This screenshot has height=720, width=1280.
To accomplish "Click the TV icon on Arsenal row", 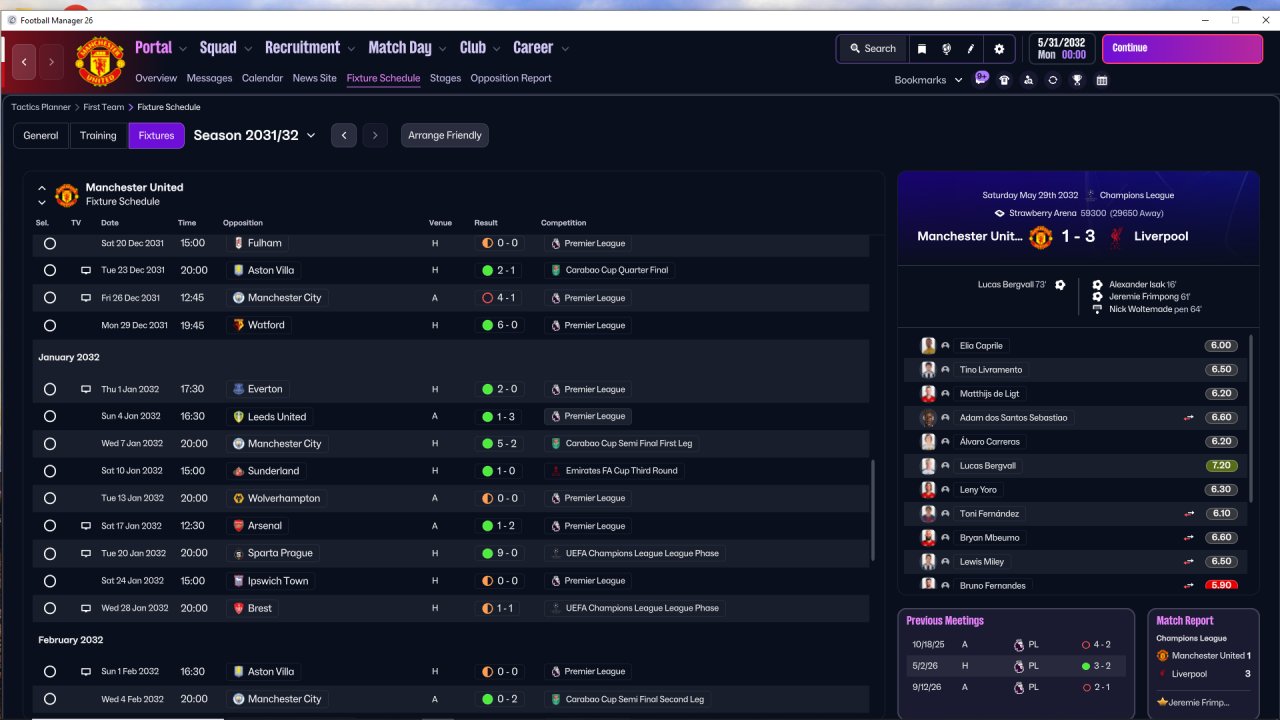I will pyautogui.click(x=86, y=526).
